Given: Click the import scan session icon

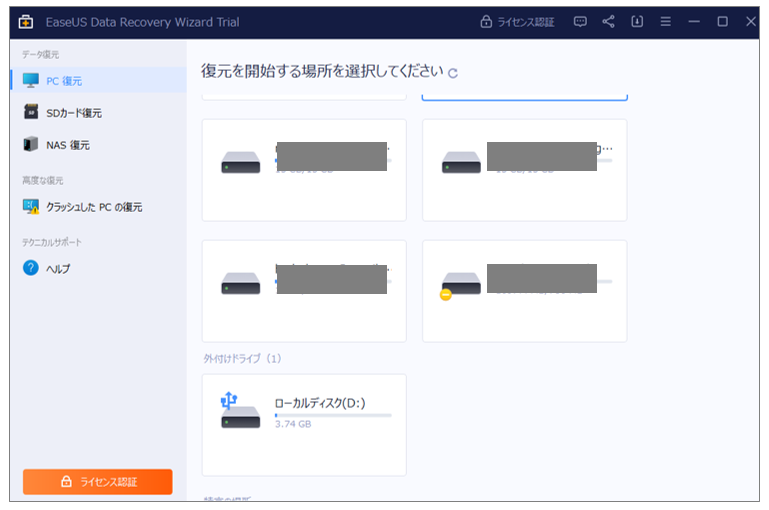Looking at the screenshot, I should tap(637, 22).
